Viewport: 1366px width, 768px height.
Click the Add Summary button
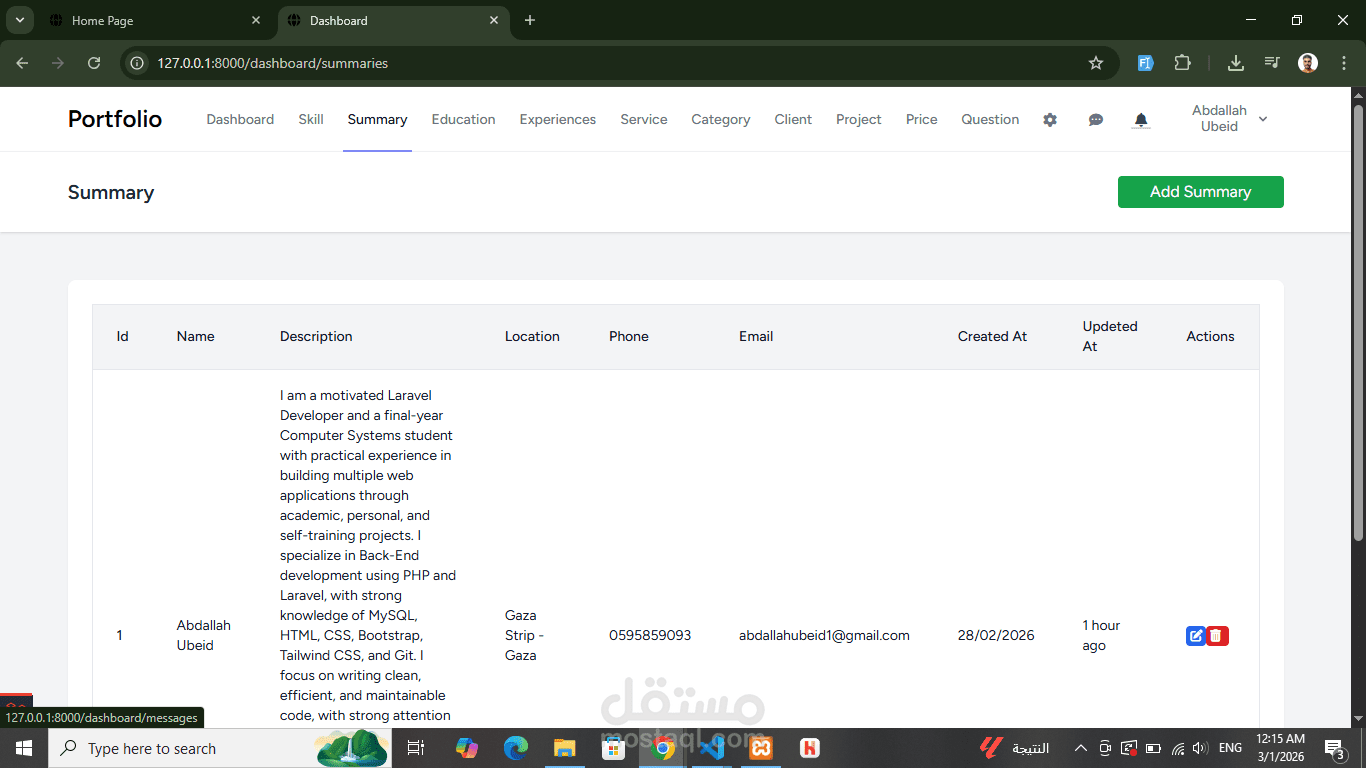1200,192
